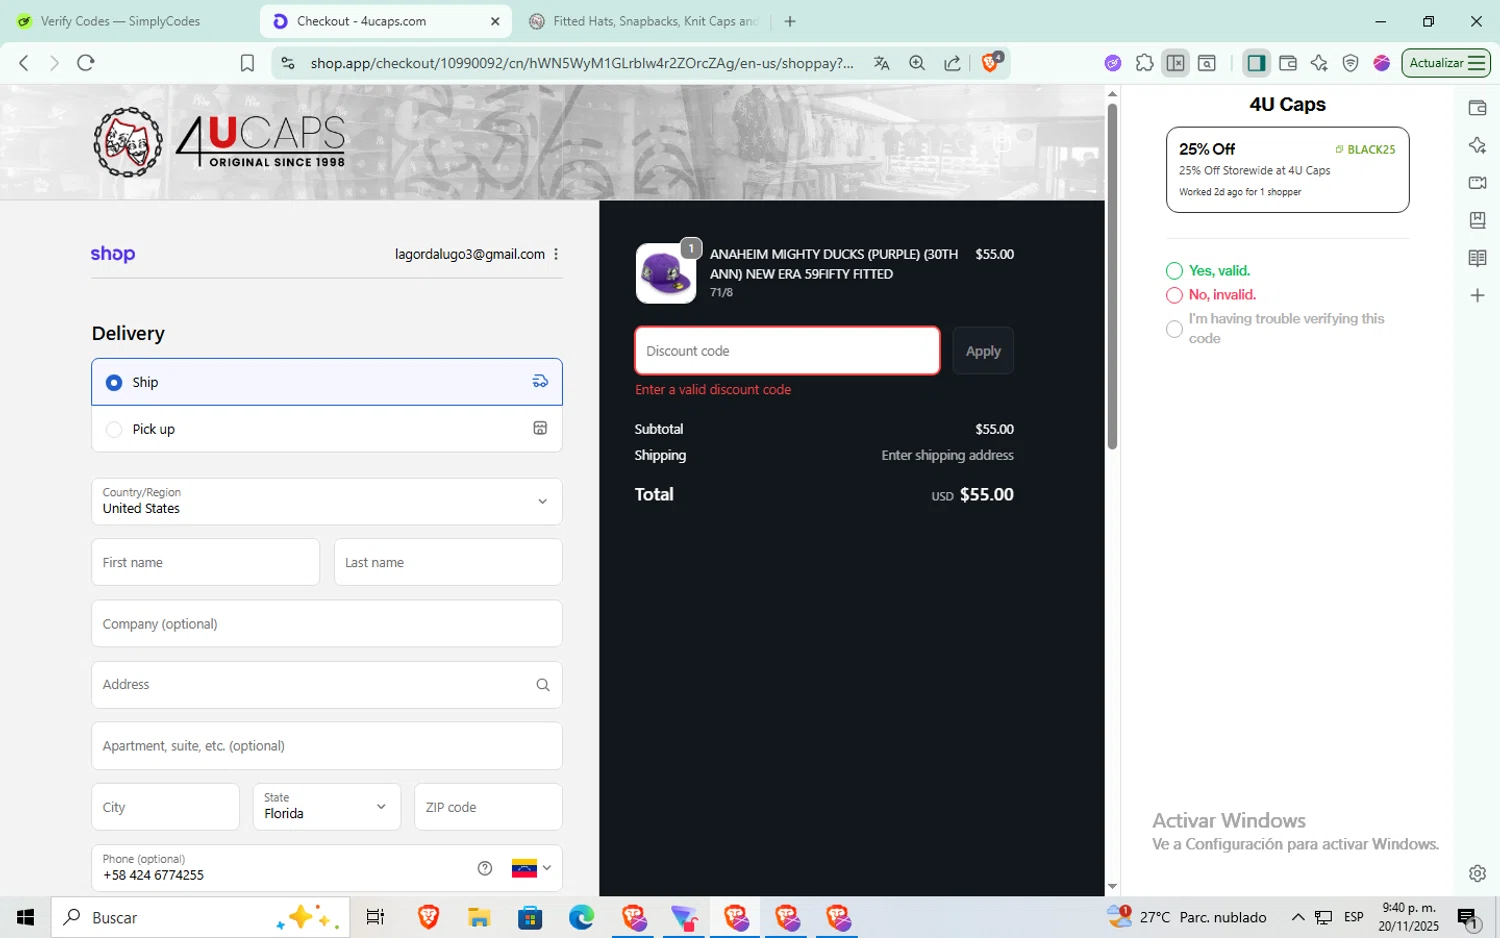Click the Shop logo

tap(113, 254)
